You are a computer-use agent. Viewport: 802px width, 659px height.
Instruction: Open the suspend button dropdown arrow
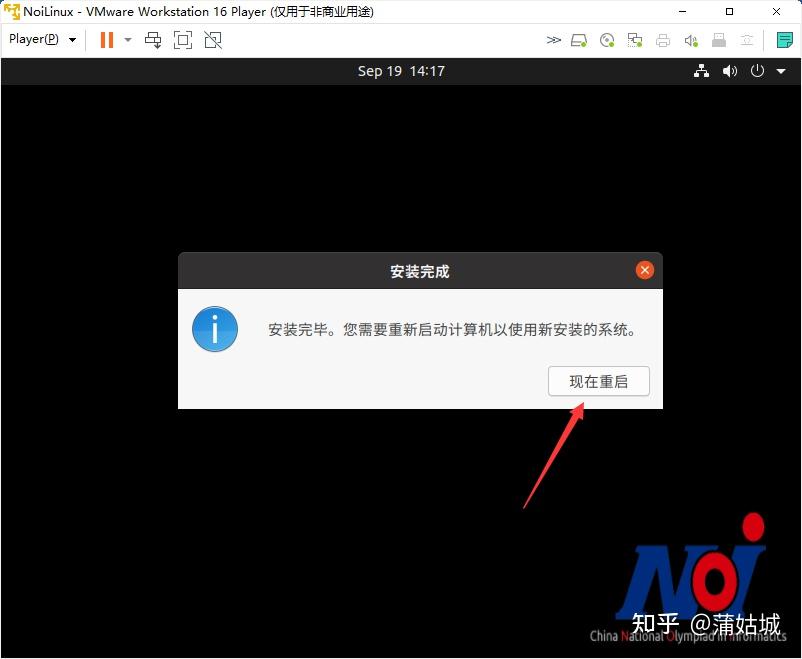[x=128, y=40]
